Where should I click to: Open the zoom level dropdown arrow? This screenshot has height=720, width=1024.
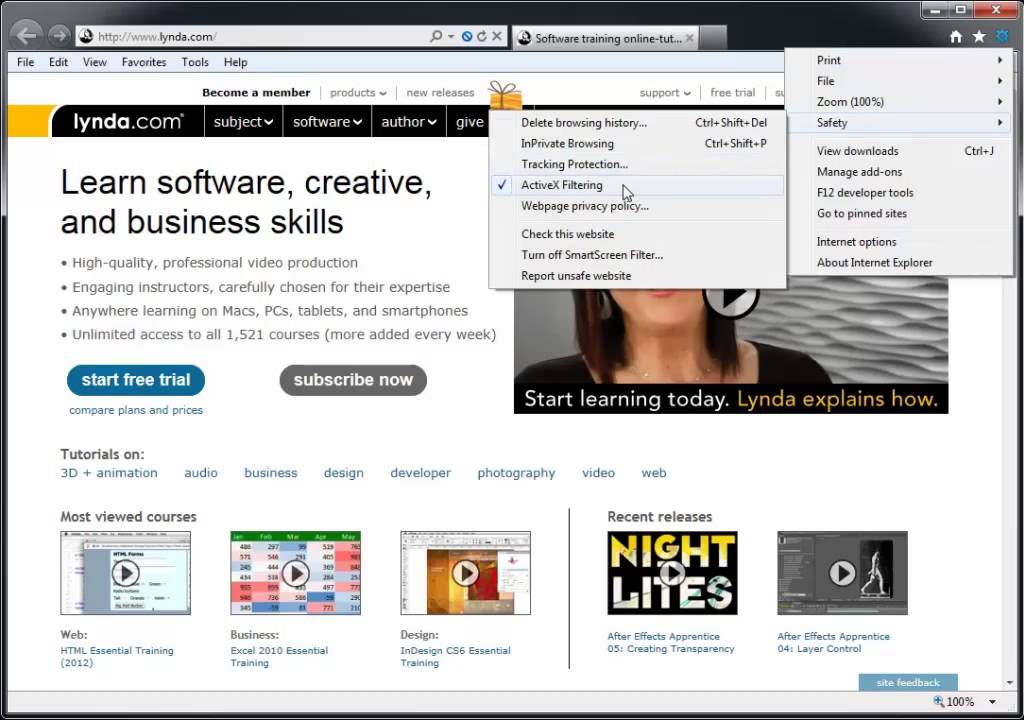pyautogui.click(x=993, y=702)
